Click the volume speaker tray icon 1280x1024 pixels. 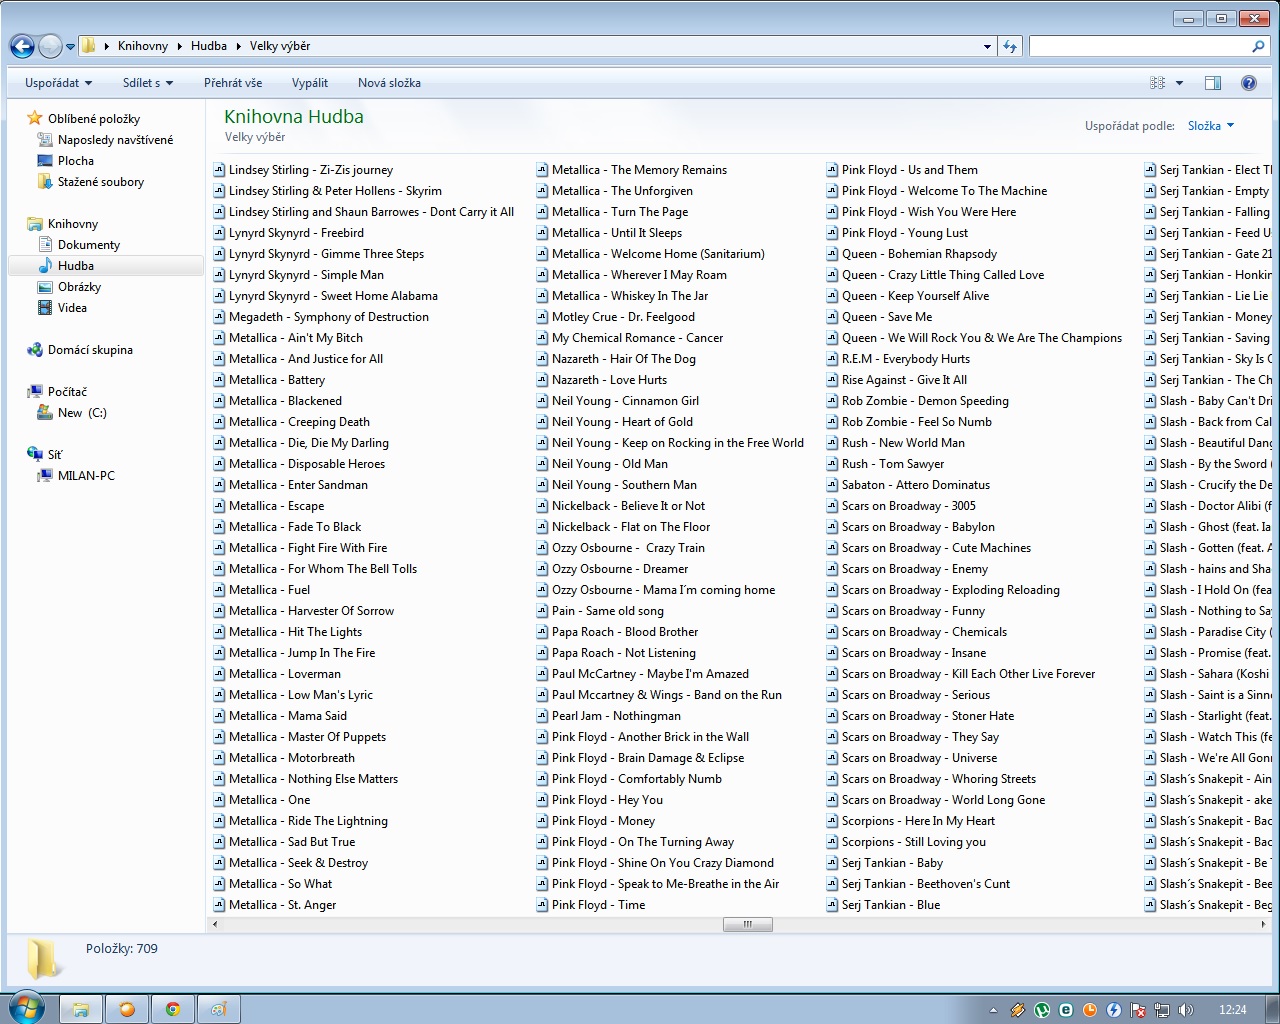pyautogui.click(x=1186, y=1010)
